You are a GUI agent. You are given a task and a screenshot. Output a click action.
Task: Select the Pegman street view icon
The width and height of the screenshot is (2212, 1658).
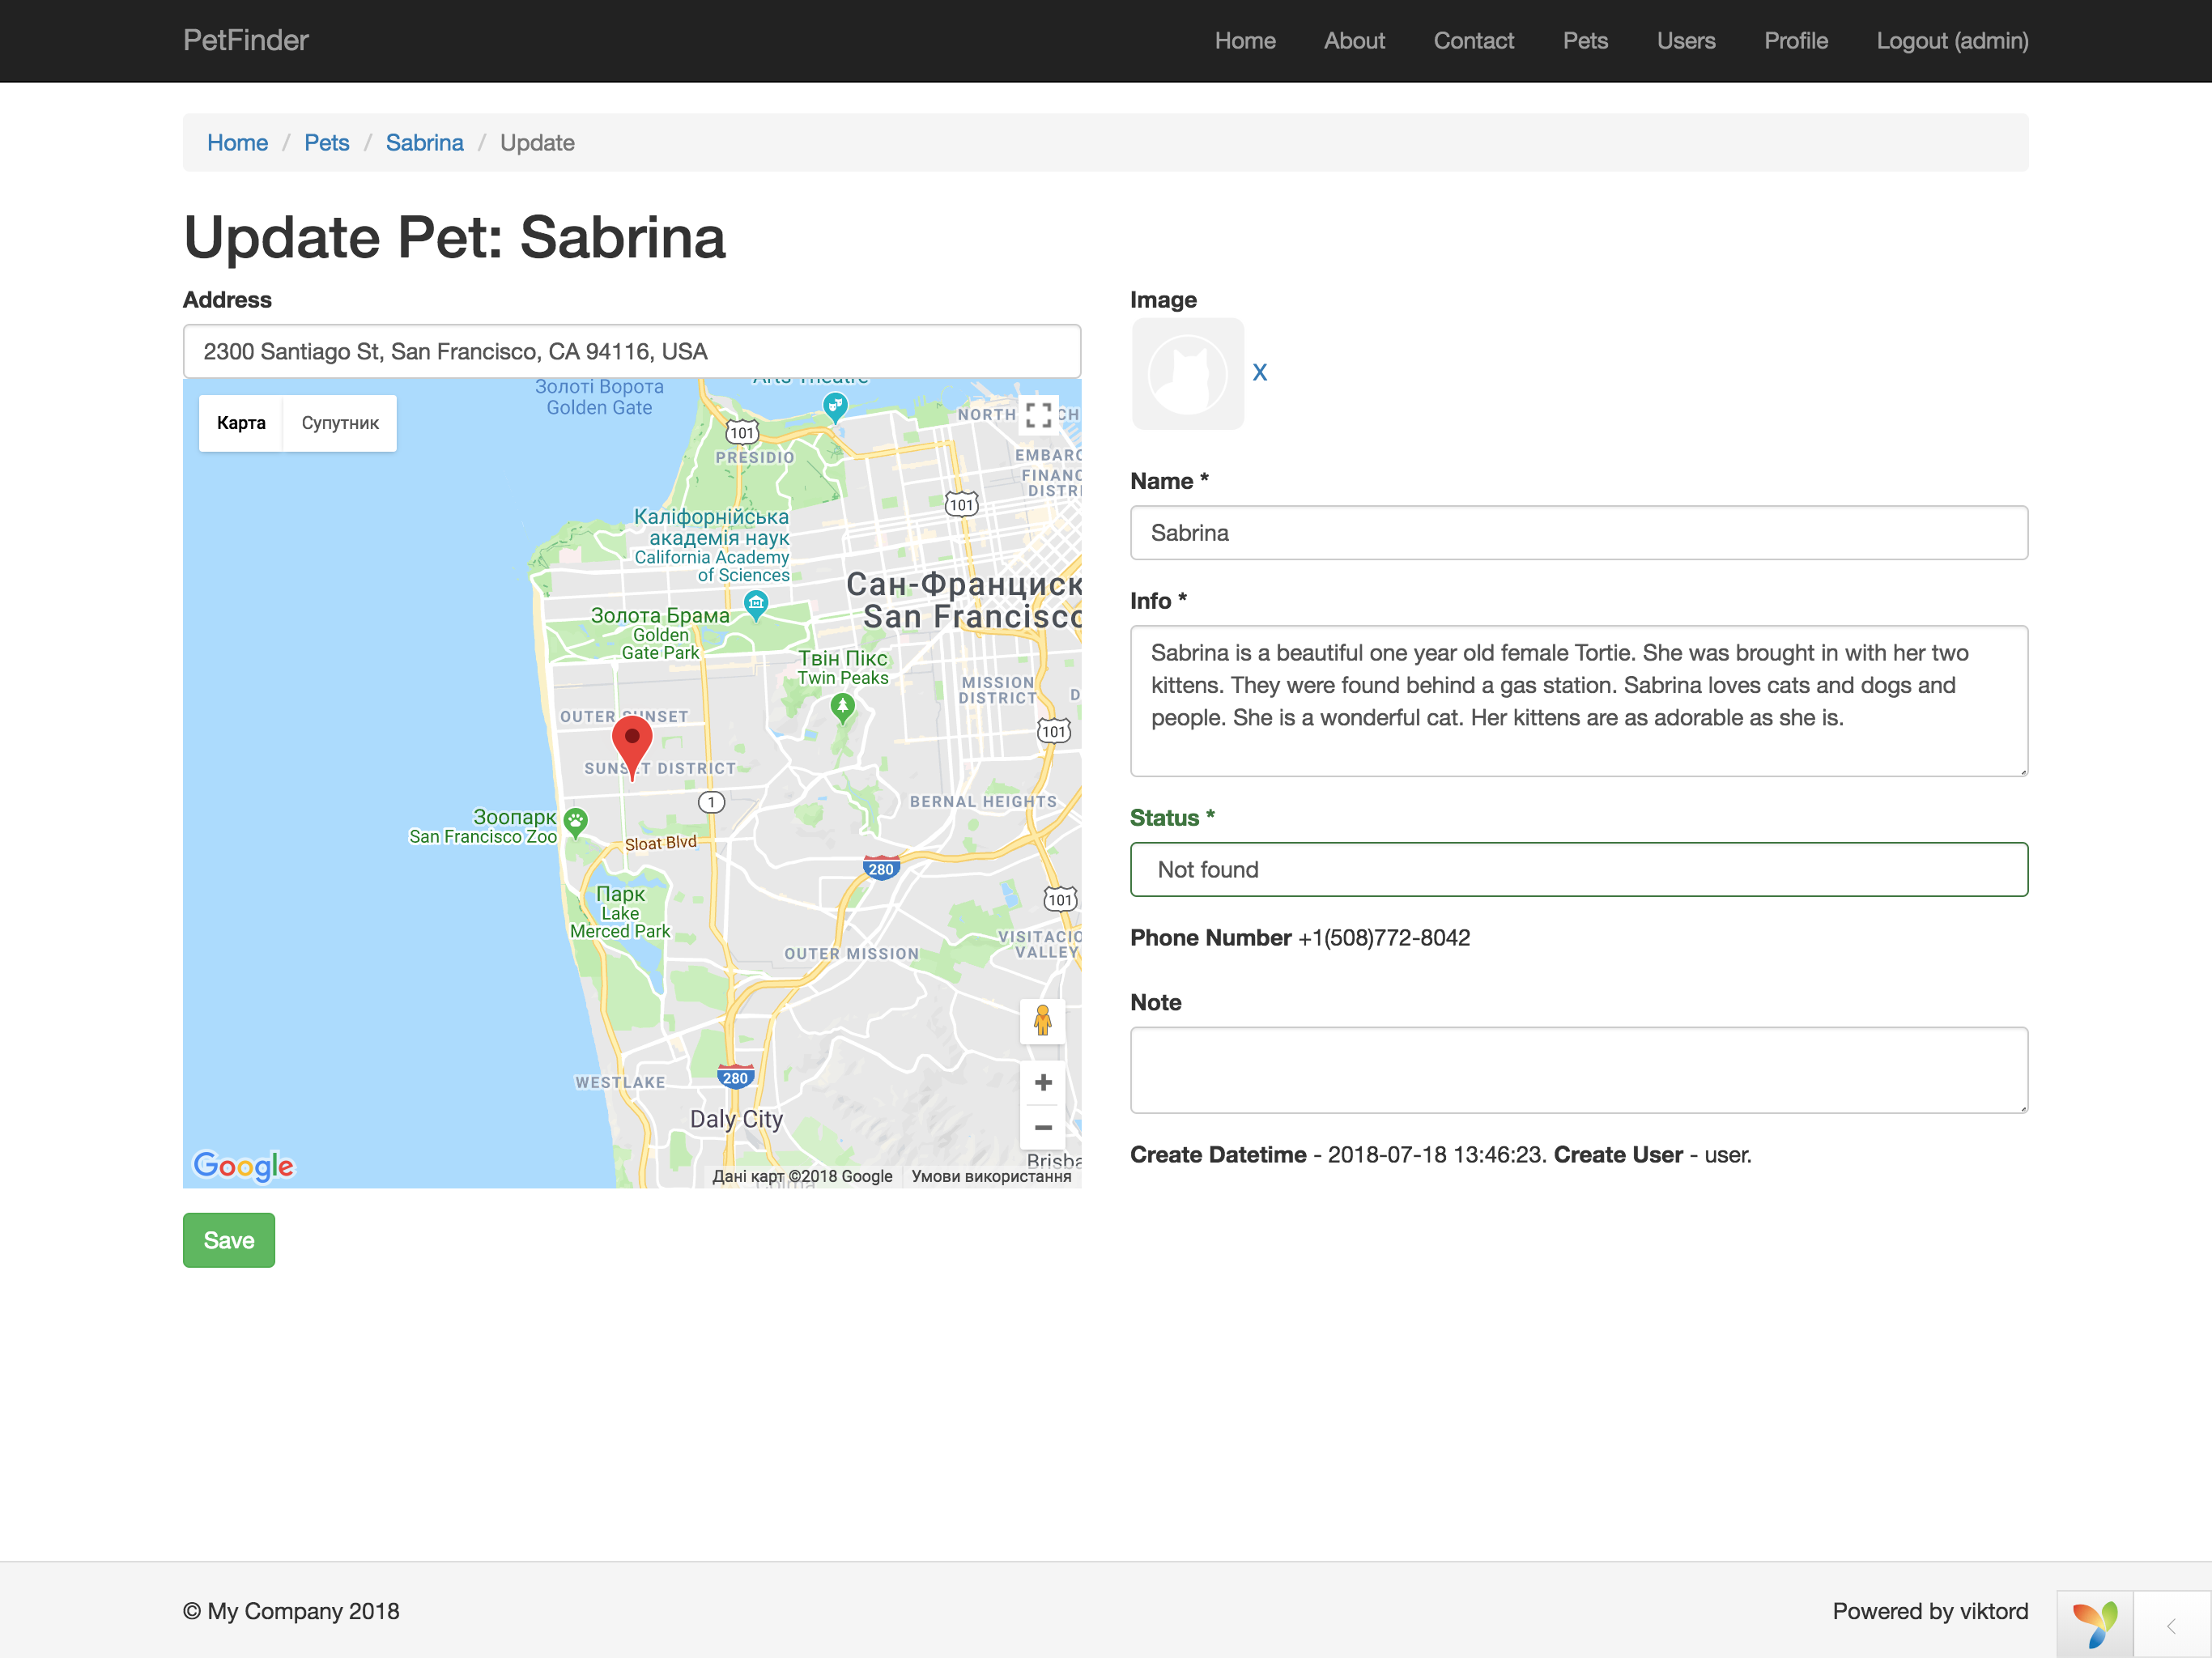(x=1043, y=1022)
